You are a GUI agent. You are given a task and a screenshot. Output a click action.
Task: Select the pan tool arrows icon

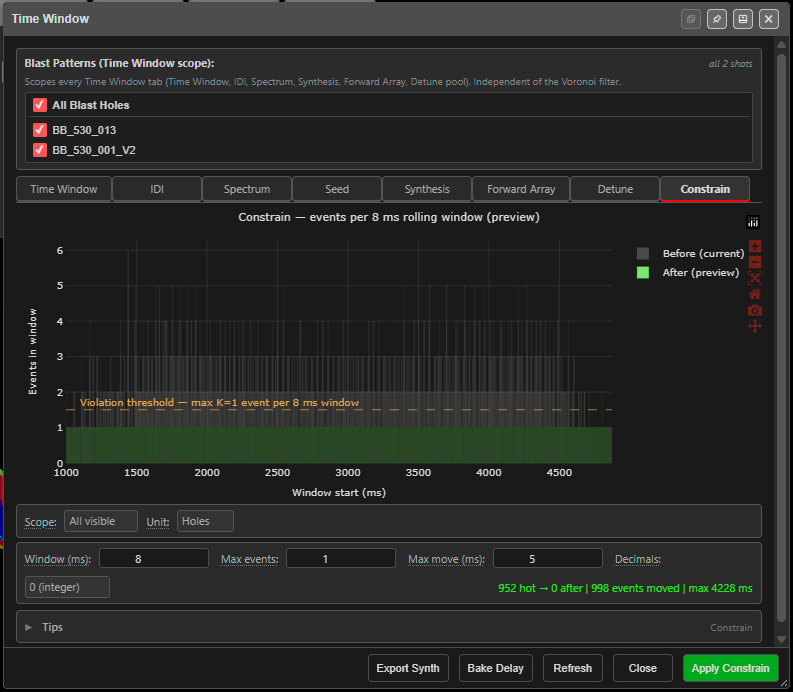755,326
